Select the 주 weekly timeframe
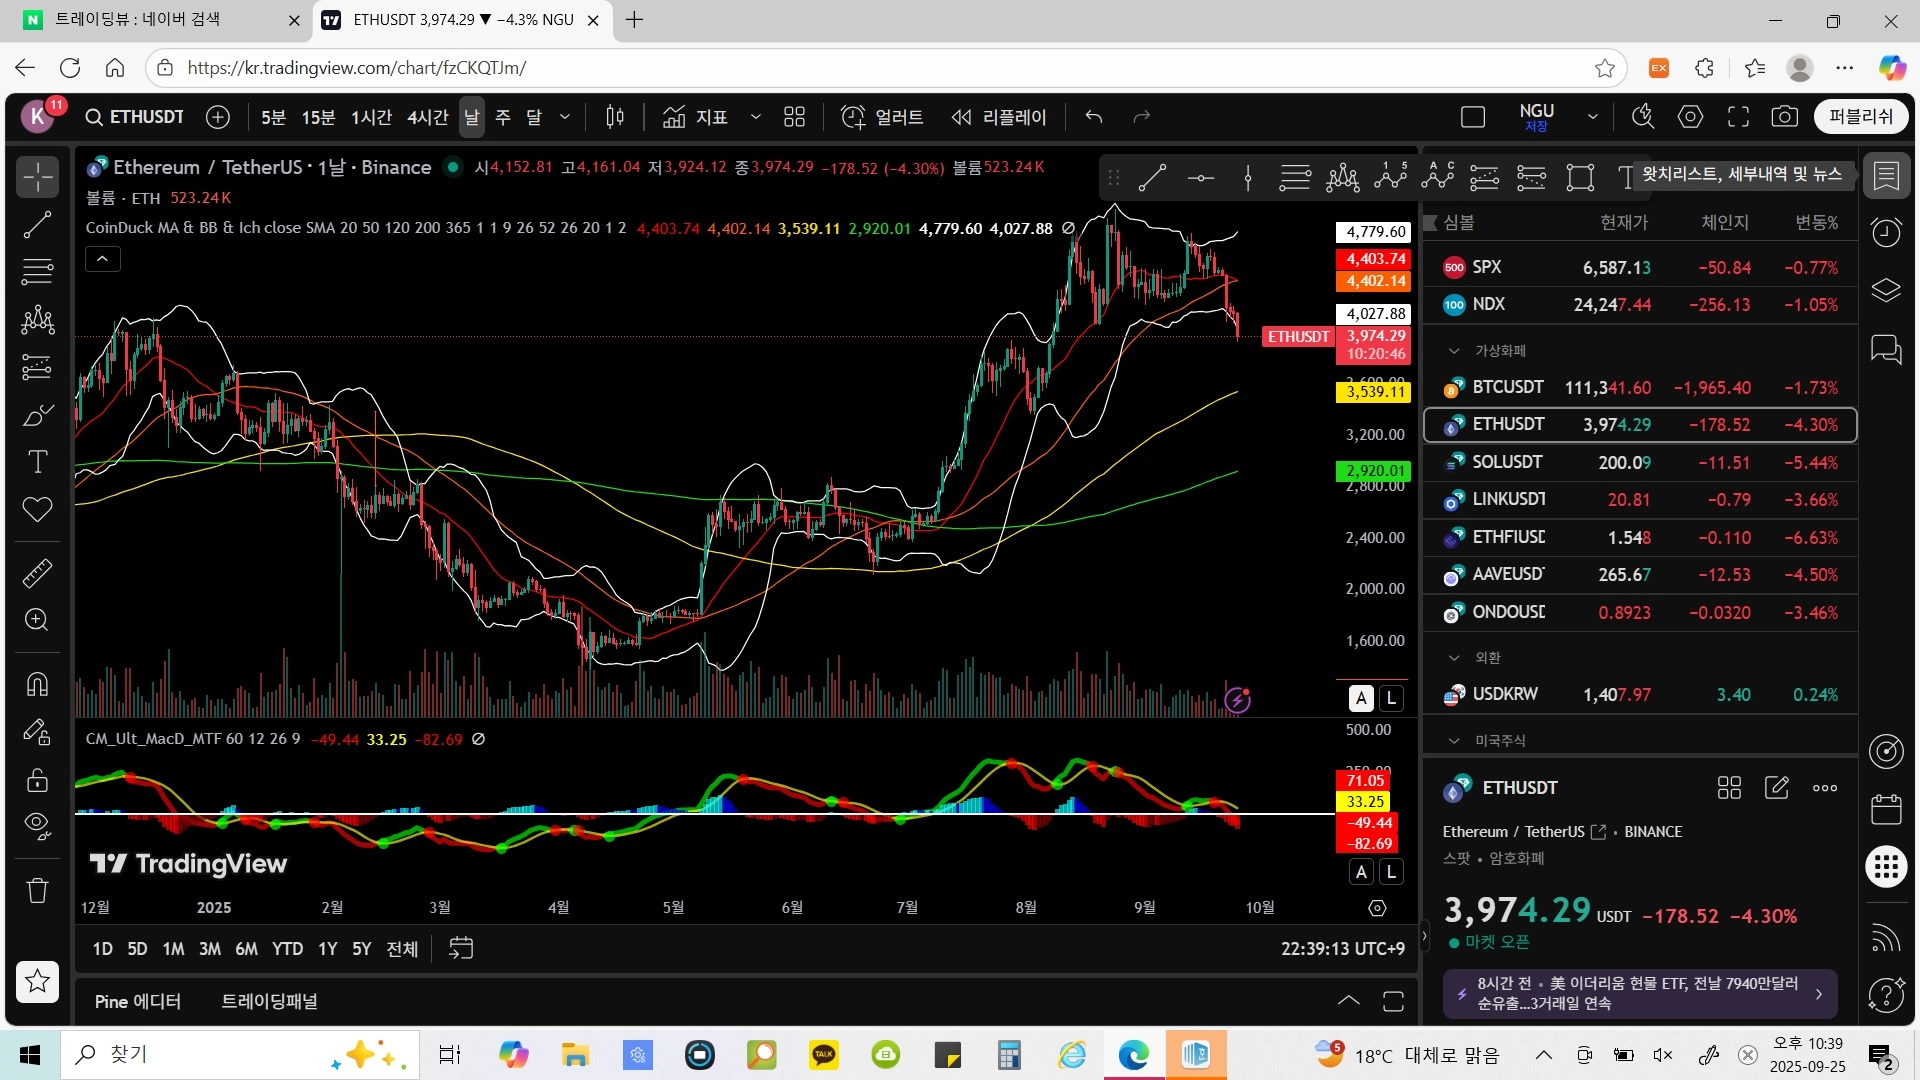 coord(503,117)
